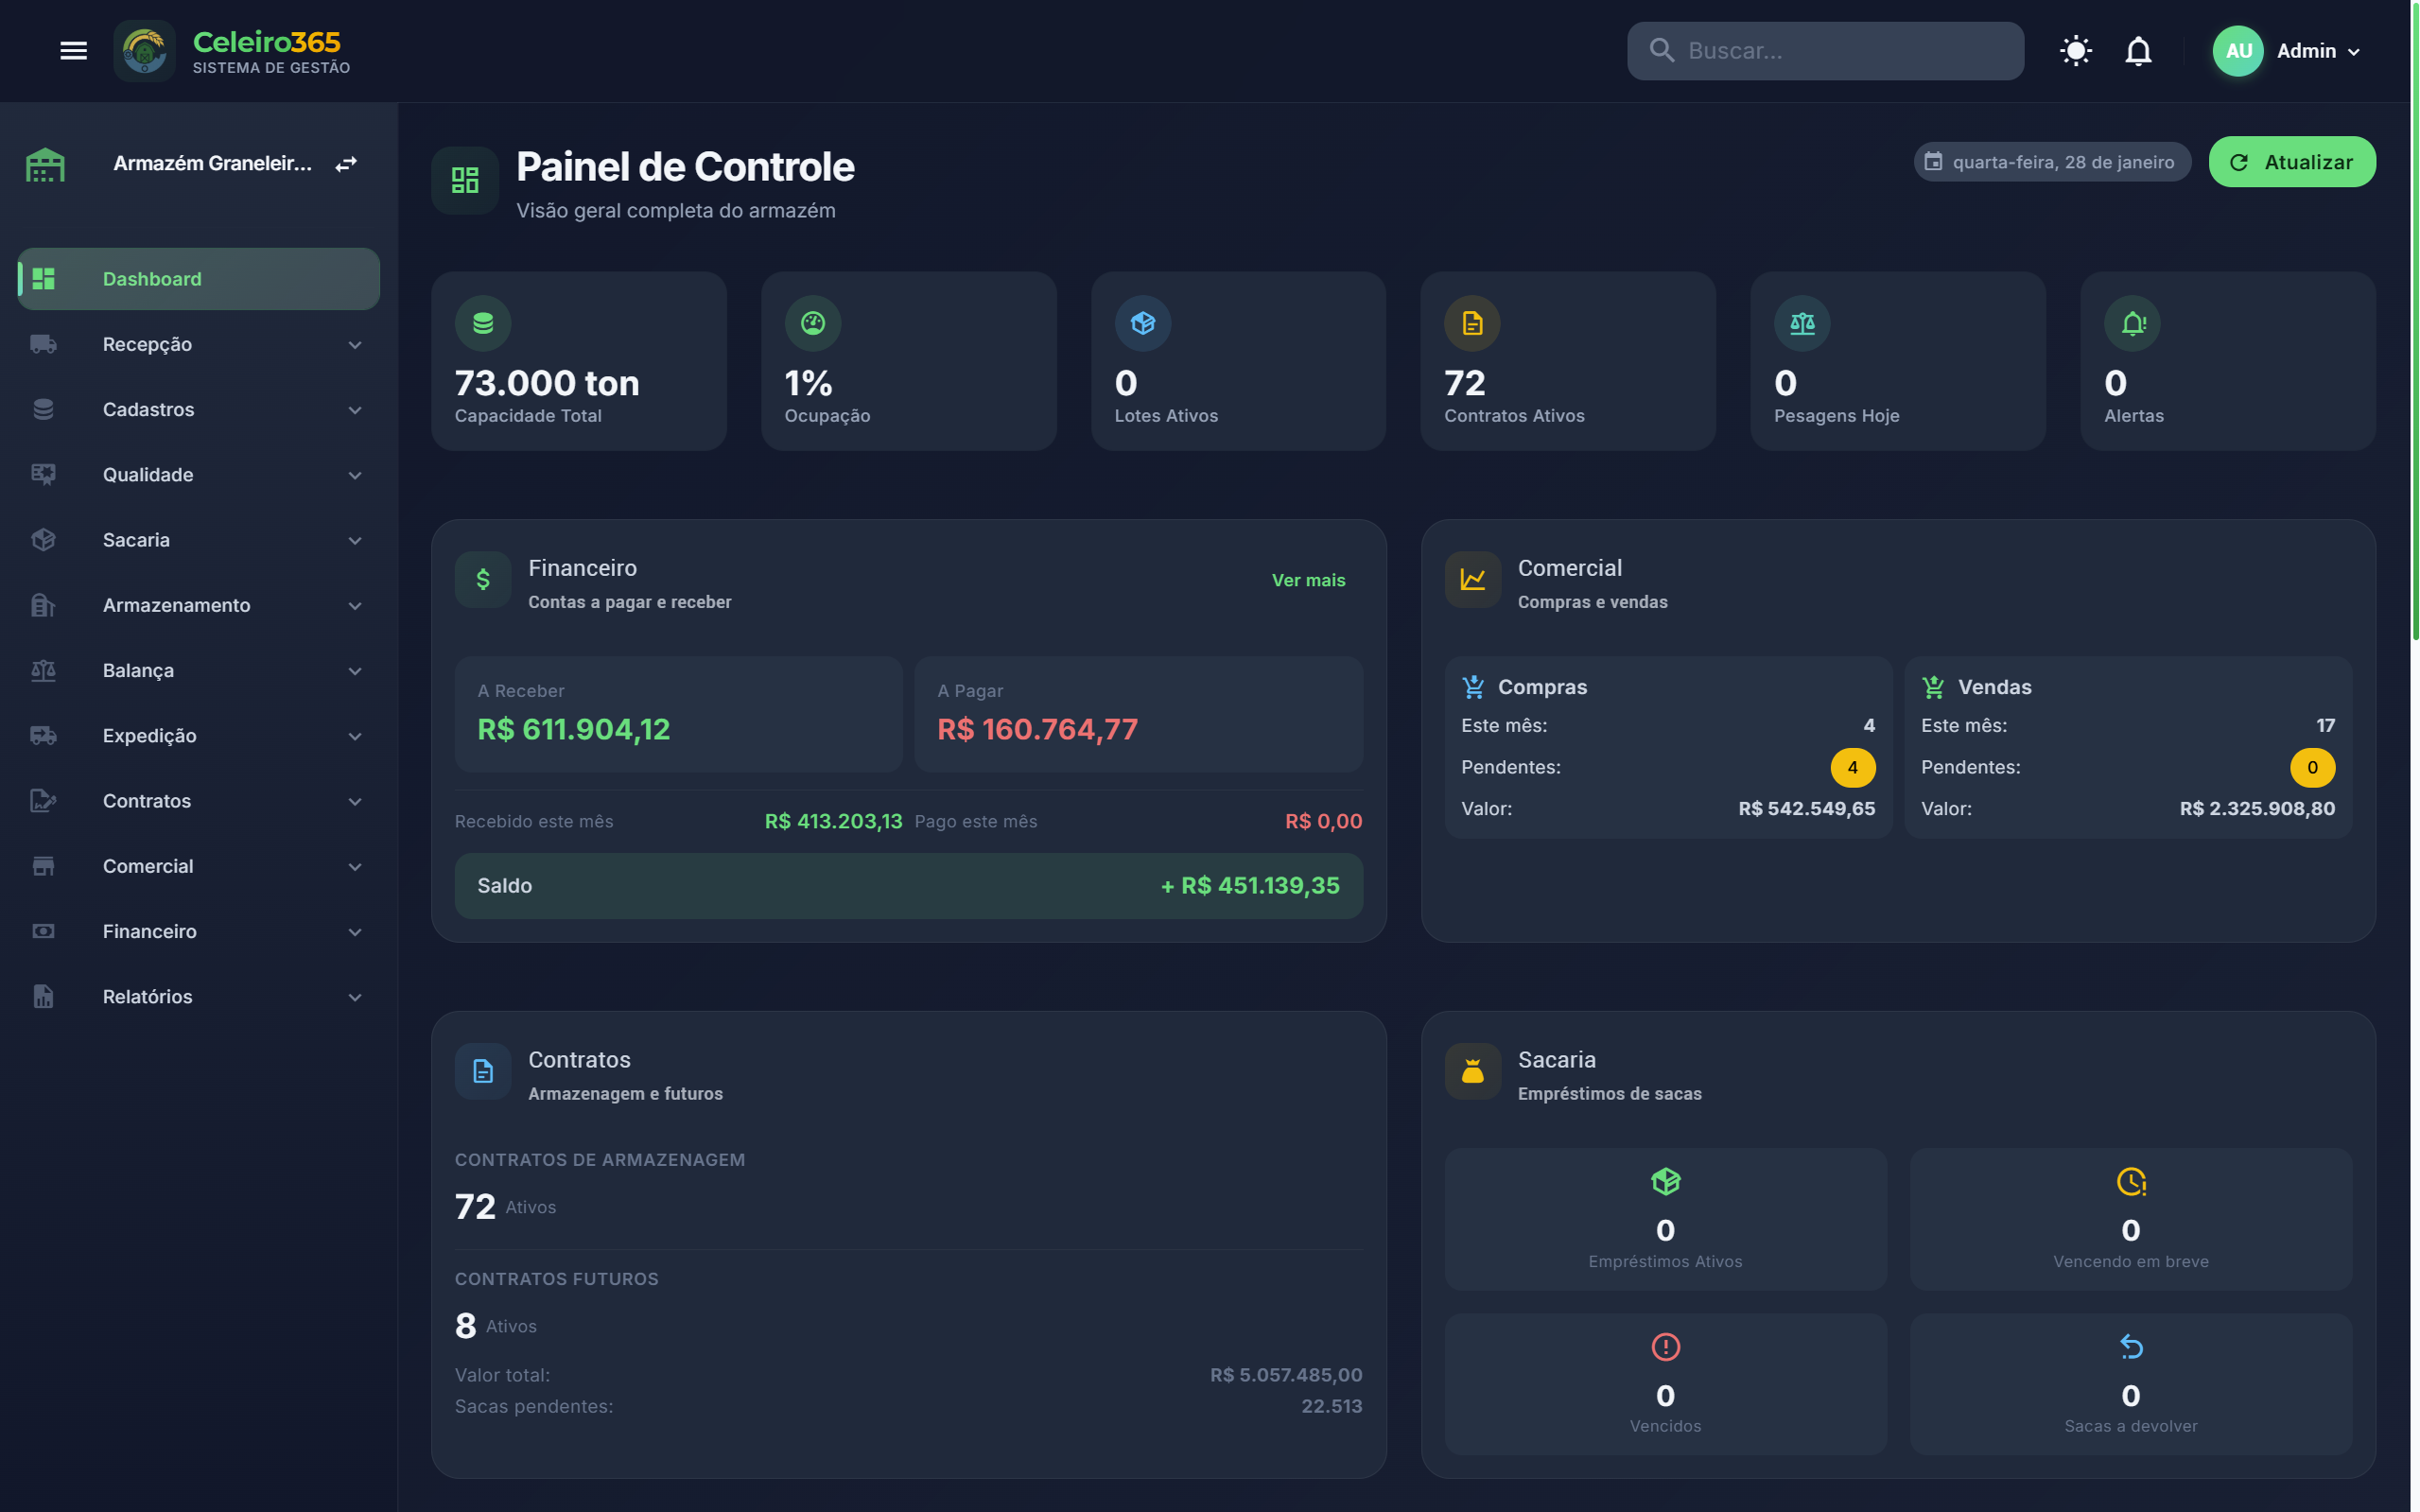This screenshot has height=1512, width=2420.
Task: Click the search magnifier icon
Action: pyautogui.click(x=1663, y=50)
